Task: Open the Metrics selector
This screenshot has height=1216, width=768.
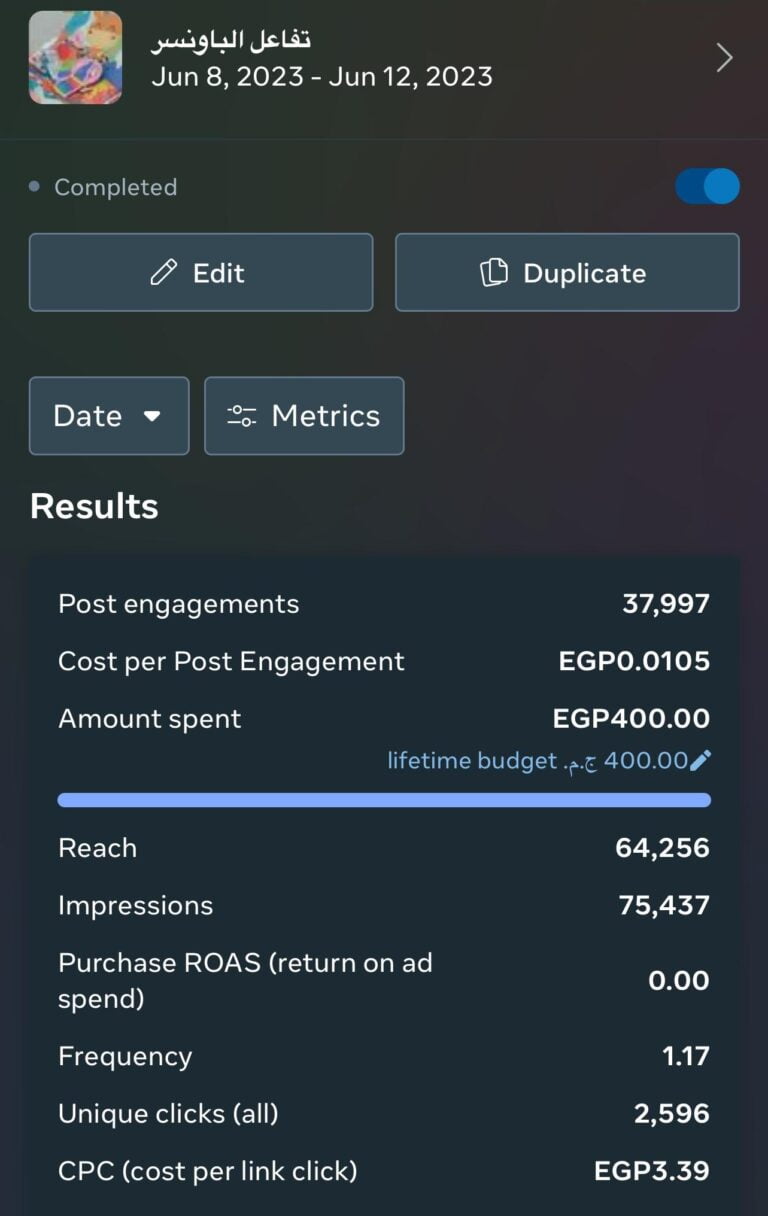Action: pyautogui.click(x=304, y=416)
